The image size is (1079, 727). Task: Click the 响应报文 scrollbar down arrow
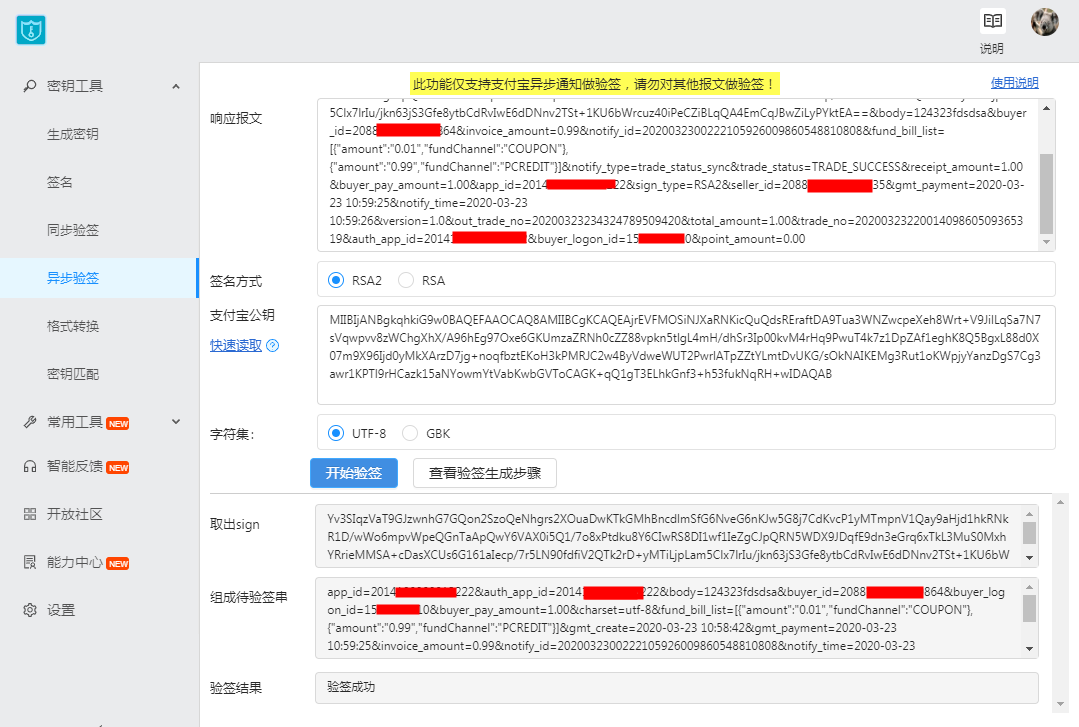pyautogui.click(x=1047, y=242)
